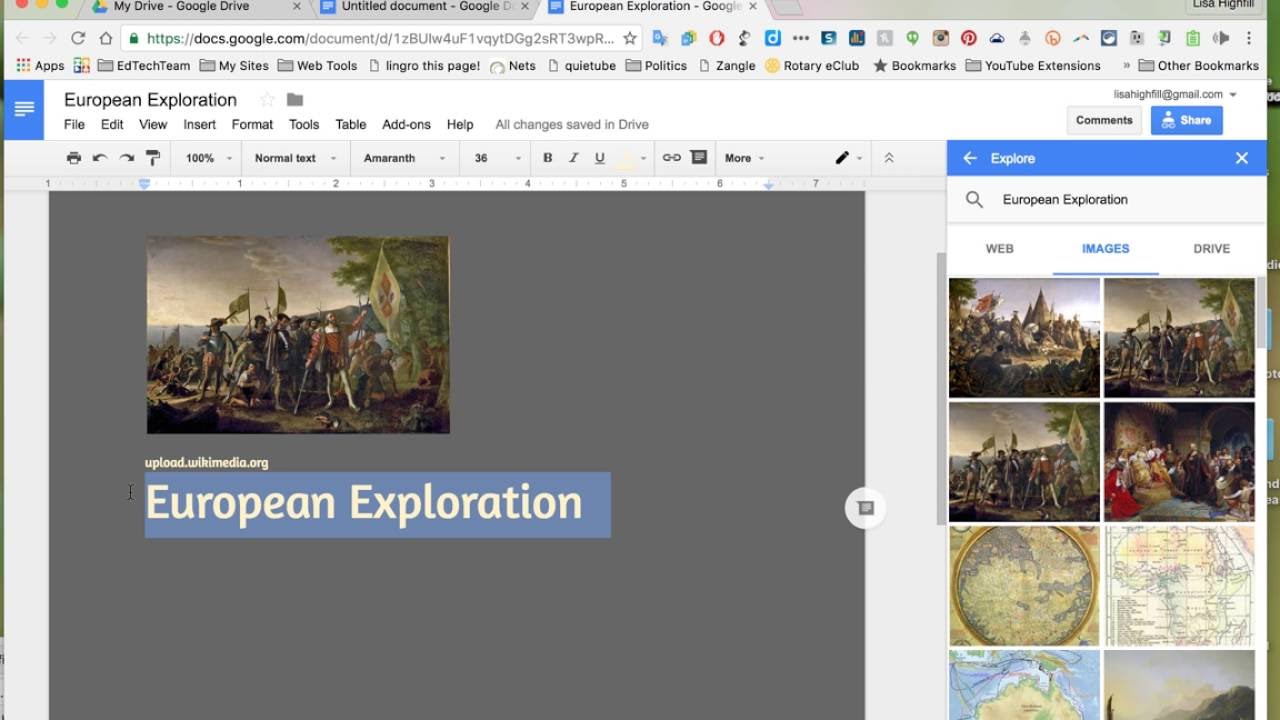The image size is (1280, 720).
Task: Click the Docs home icon
Action: (x=24, y=109)
